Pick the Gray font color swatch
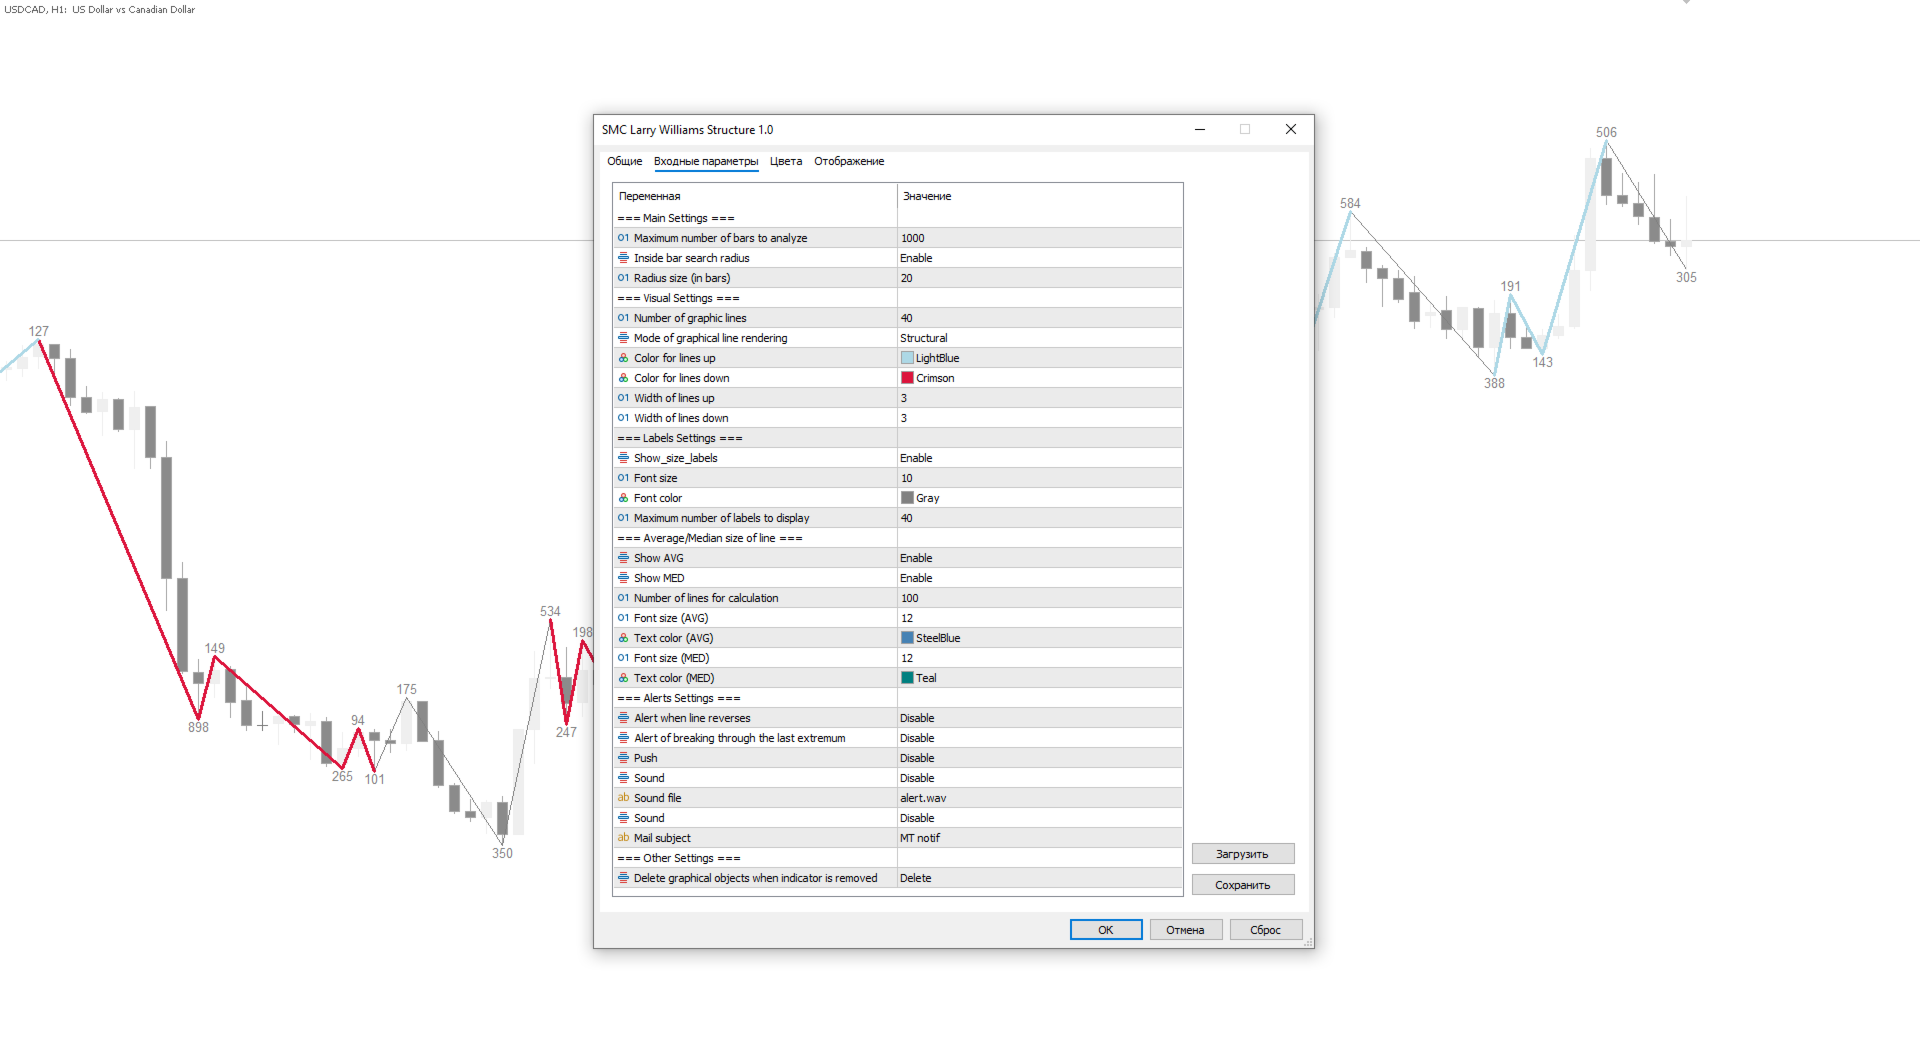This screenshot has width=1920, height=1060. click(x=907, y=498)
